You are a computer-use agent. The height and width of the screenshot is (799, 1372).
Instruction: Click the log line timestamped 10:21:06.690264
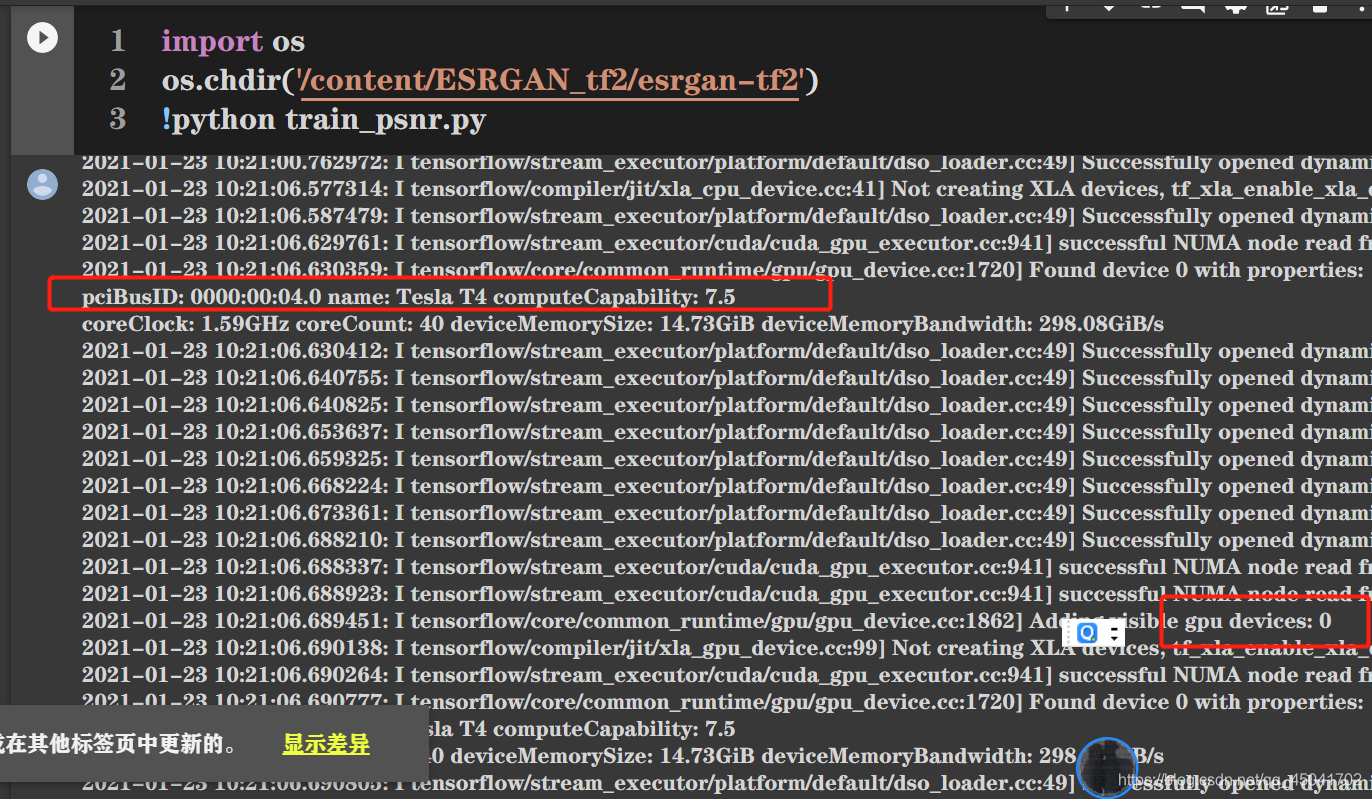pyautogui.click(x=727, y=675)
